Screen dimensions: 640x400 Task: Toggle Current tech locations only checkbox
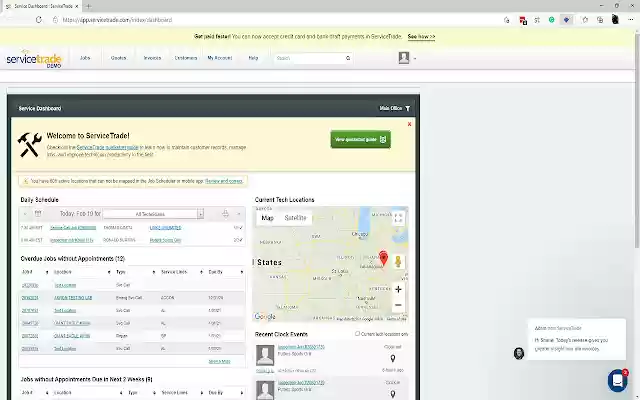click(x=357, y=333)
